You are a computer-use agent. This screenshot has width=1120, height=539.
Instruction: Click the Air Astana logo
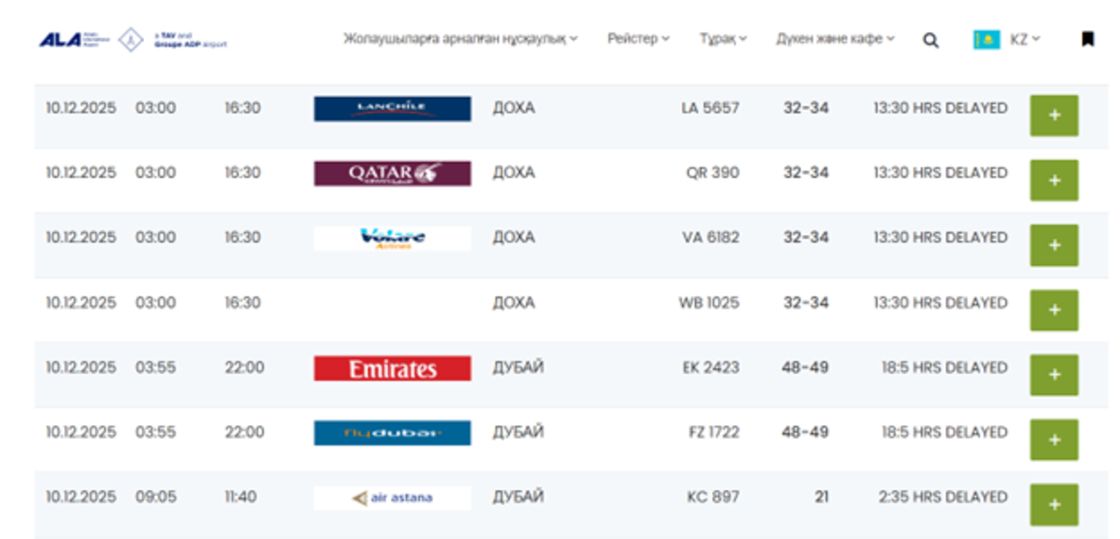(392, 497)
